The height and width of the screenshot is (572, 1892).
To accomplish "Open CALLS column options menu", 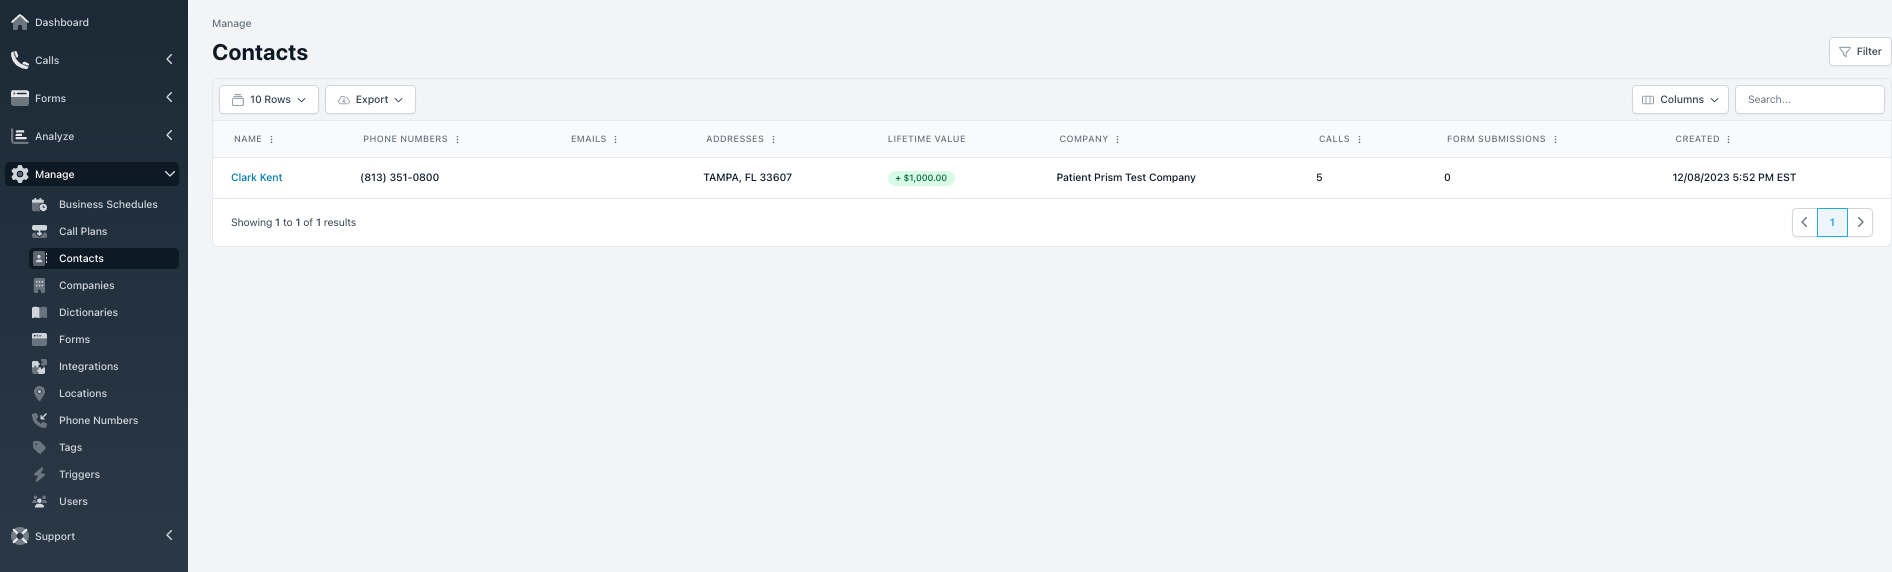I will tap(1360, 140).
